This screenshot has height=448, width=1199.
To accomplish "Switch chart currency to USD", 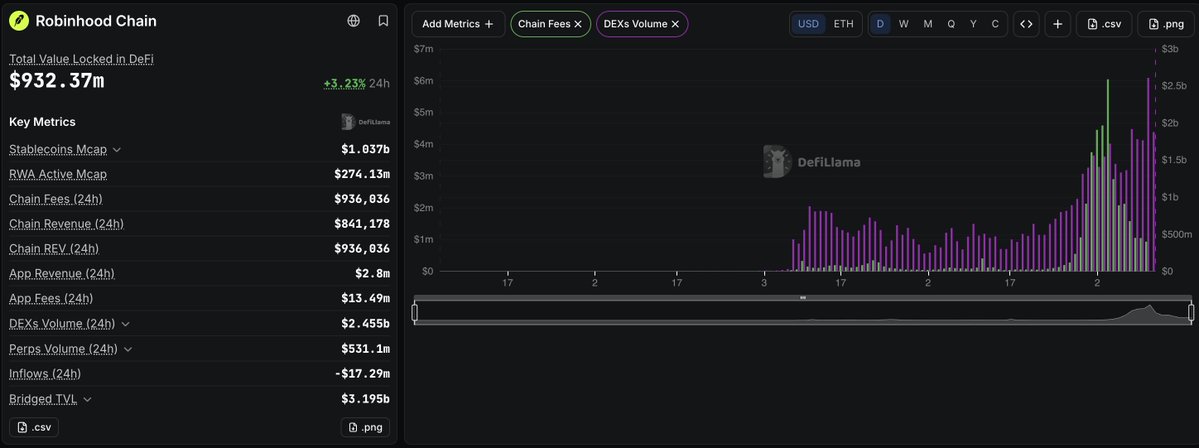I will [x=808, y=24].
